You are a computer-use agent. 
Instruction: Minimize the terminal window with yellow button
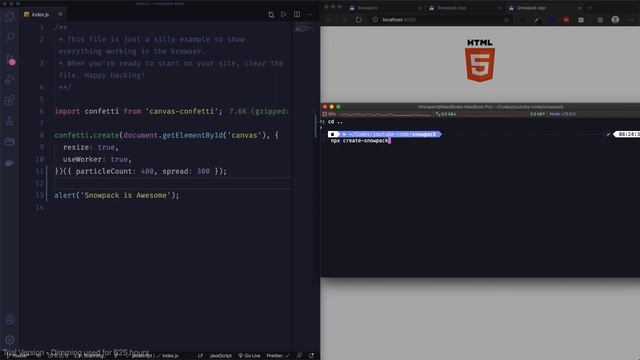(x=332, y=107)
